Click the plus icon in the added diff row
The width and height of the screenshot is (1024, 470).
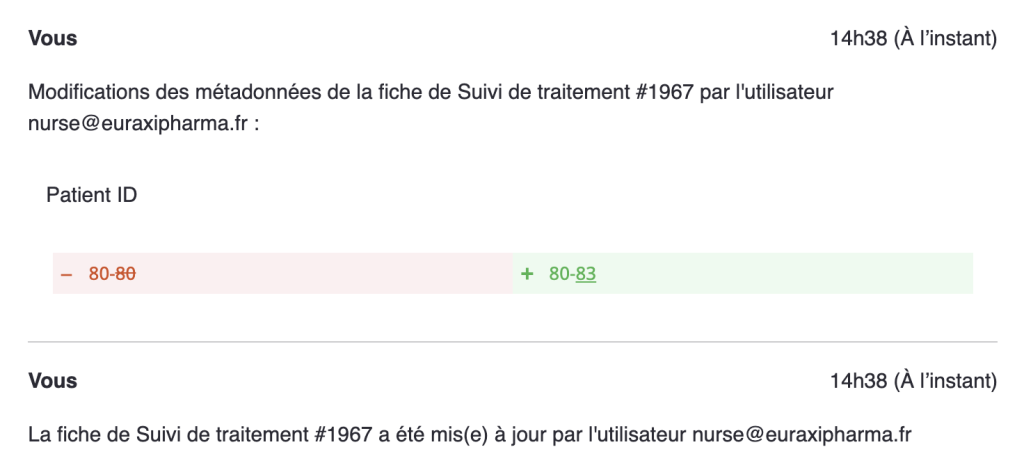coord(527,274)
